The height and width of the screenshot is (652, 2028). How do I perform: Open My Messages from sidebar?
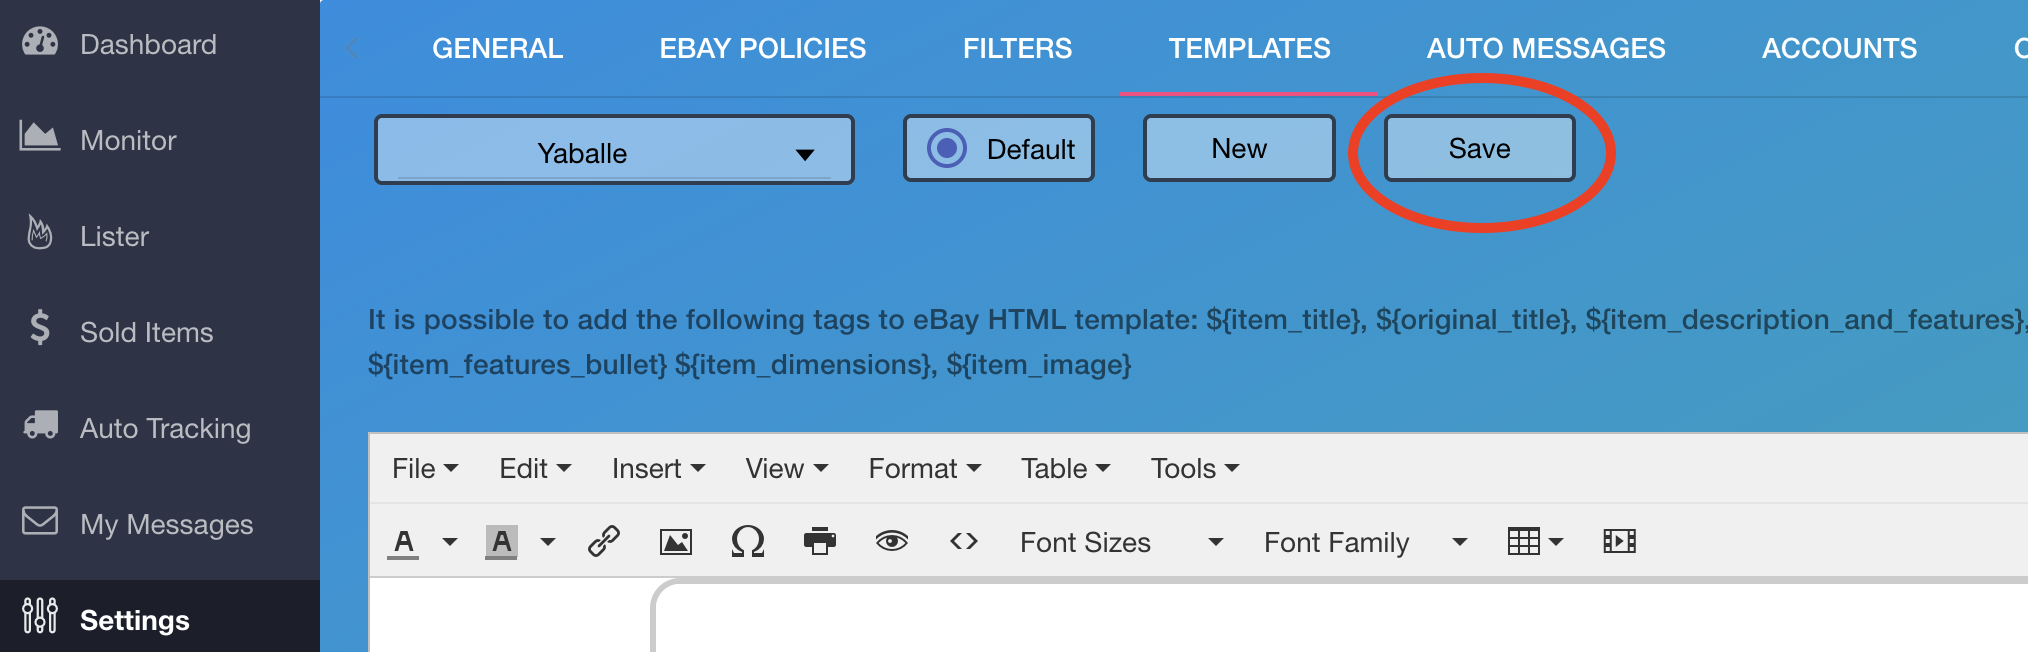click(166, 524)
